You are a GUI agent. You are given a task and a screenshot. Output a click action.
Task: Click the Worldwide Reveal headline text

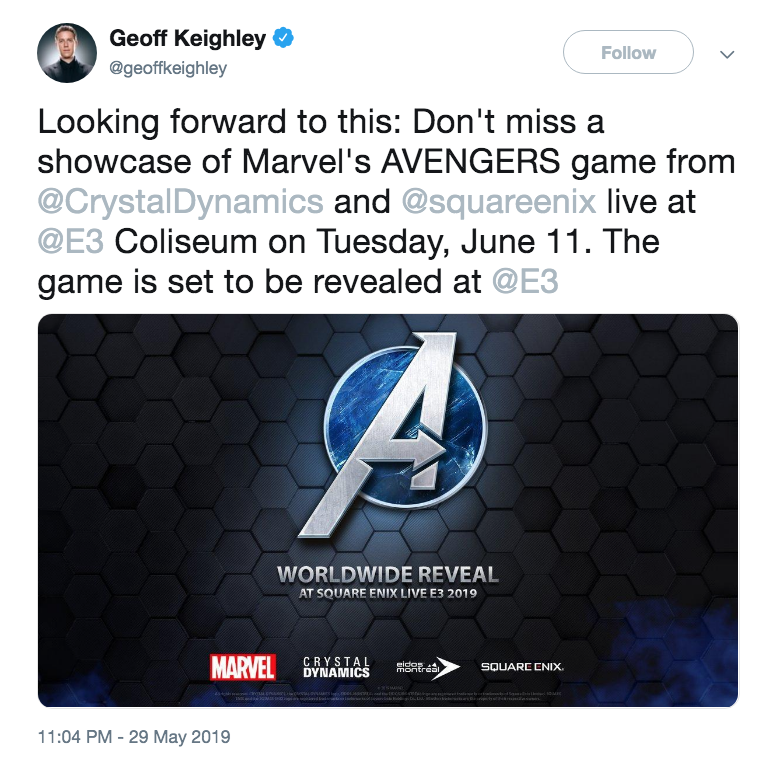tap(387, 575)
